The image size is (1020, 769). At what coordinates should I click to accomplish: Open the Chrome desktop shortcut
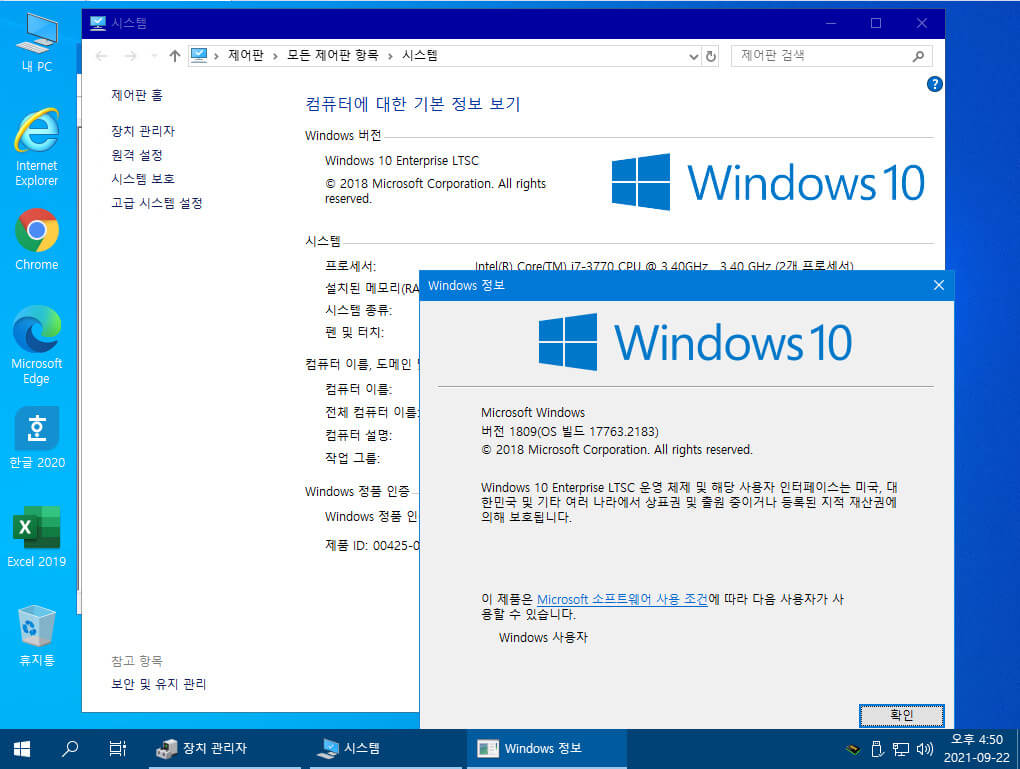point(37,239)
